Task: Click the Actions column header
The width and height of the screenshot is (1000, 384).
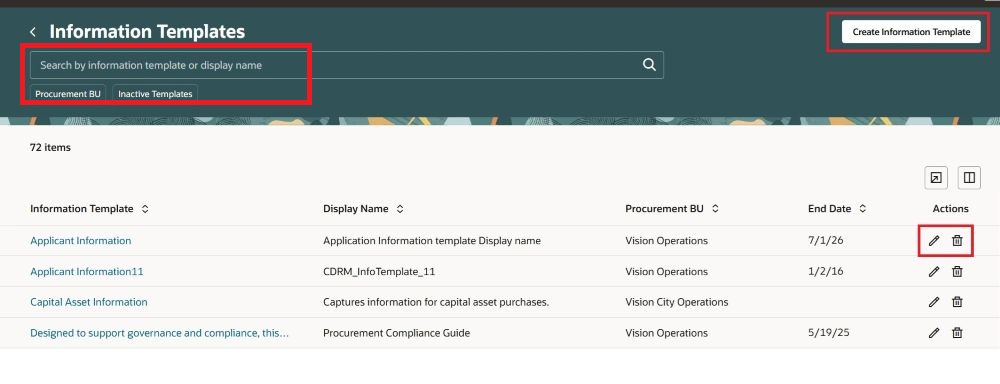Action: [950, 209]
